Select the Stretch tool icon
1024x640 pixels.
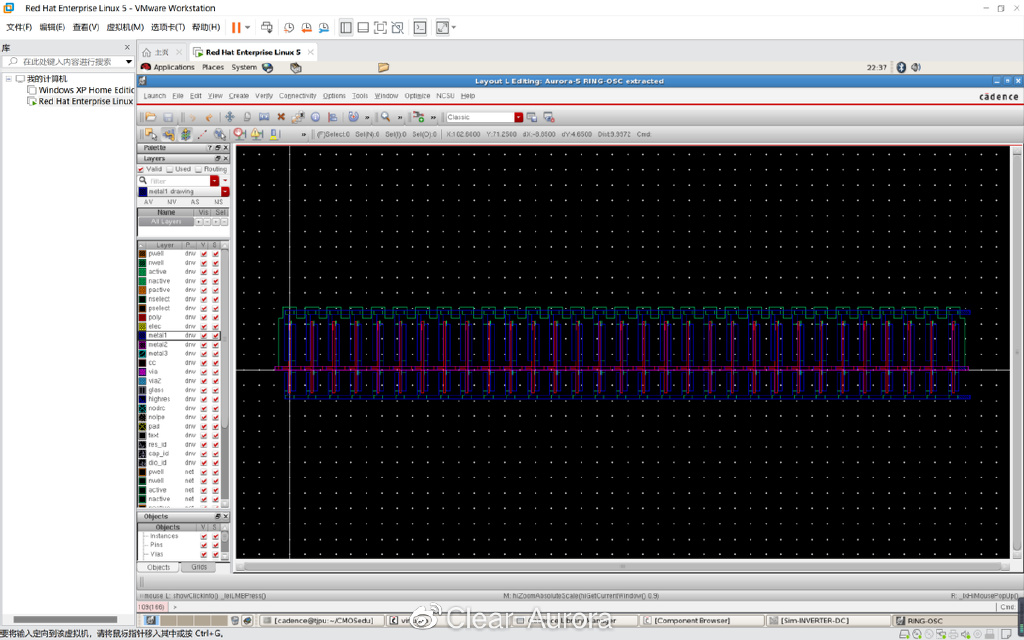264,117
